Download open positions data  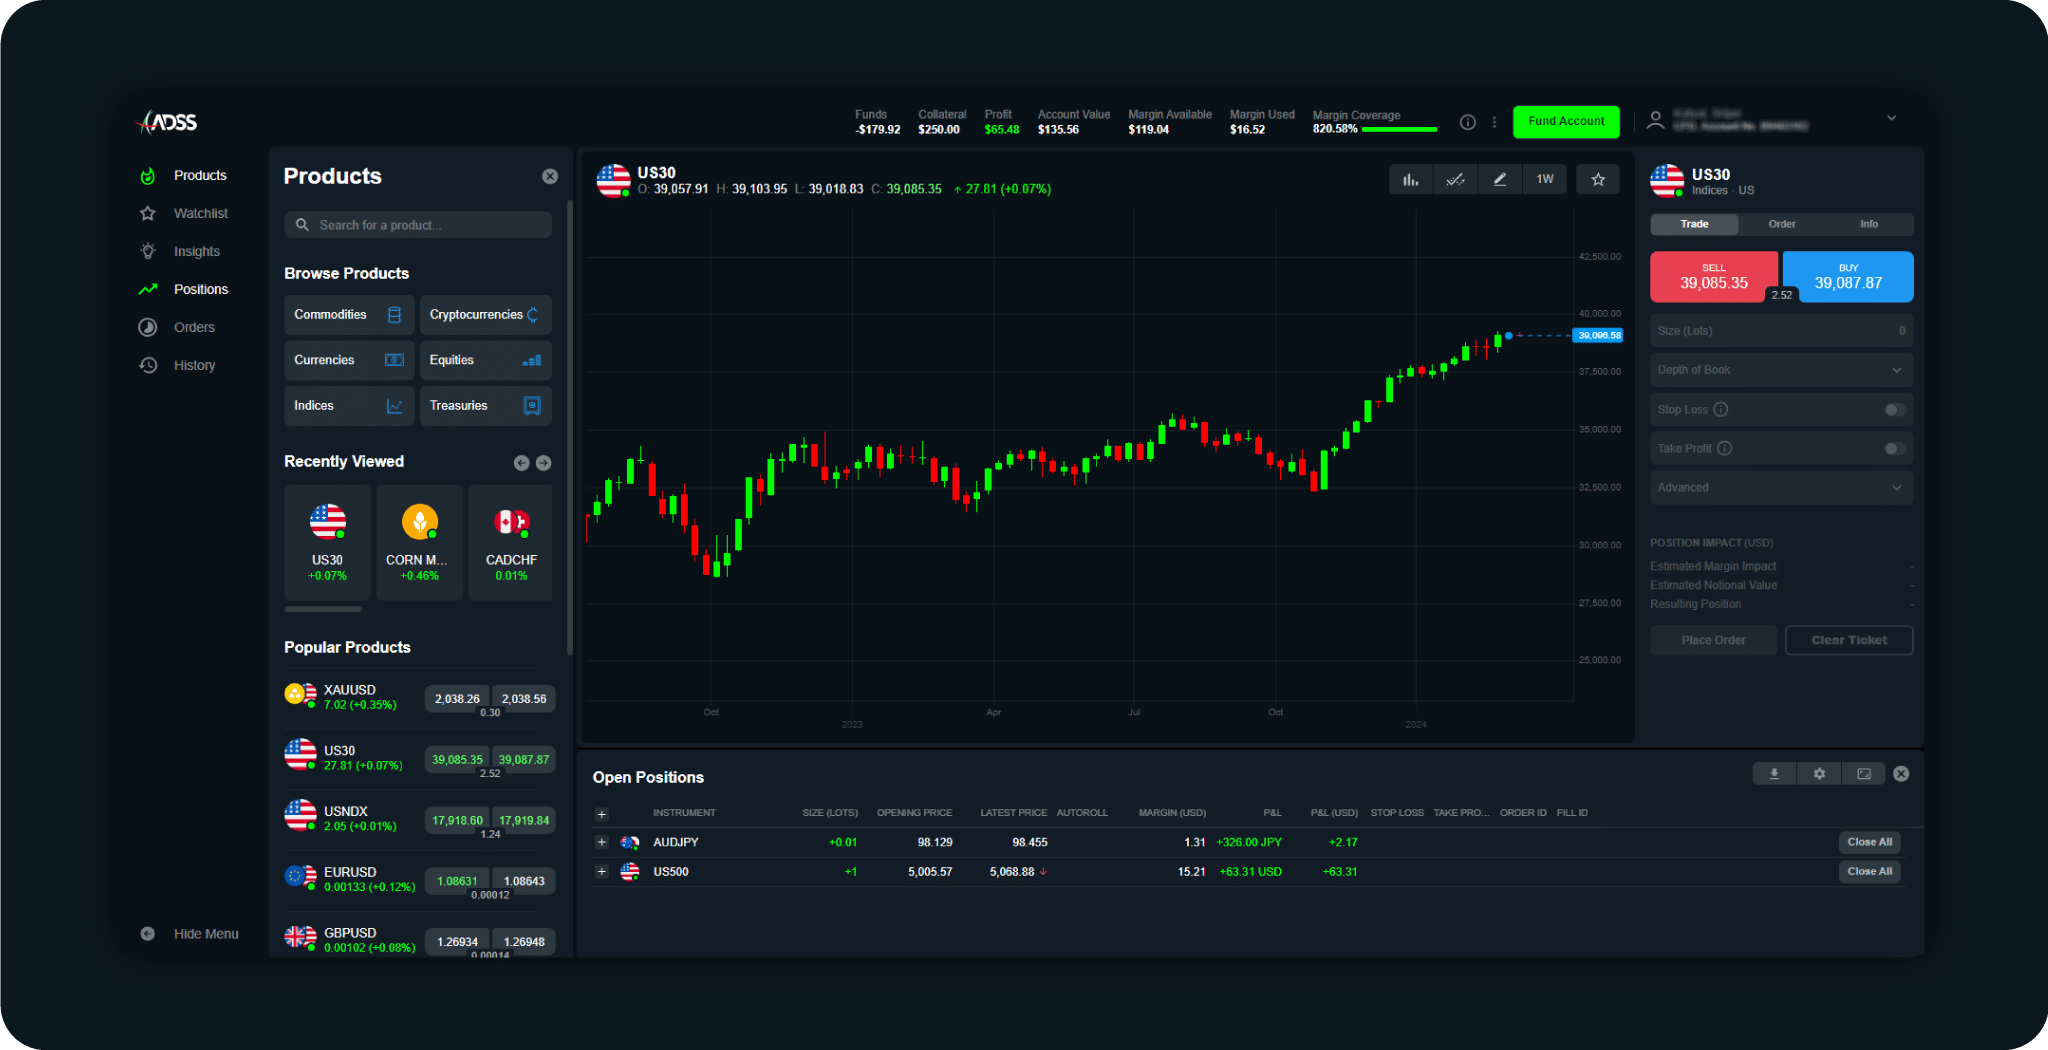(x=1774, y=774)
